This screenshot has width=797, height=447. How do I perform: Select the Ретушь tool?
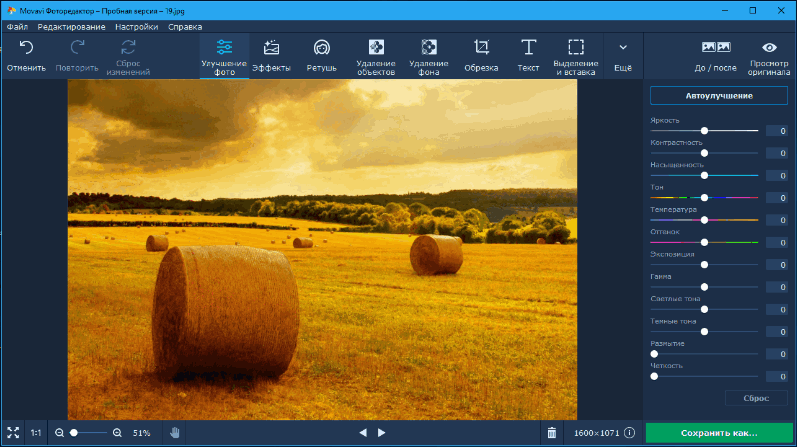(322, 56)
